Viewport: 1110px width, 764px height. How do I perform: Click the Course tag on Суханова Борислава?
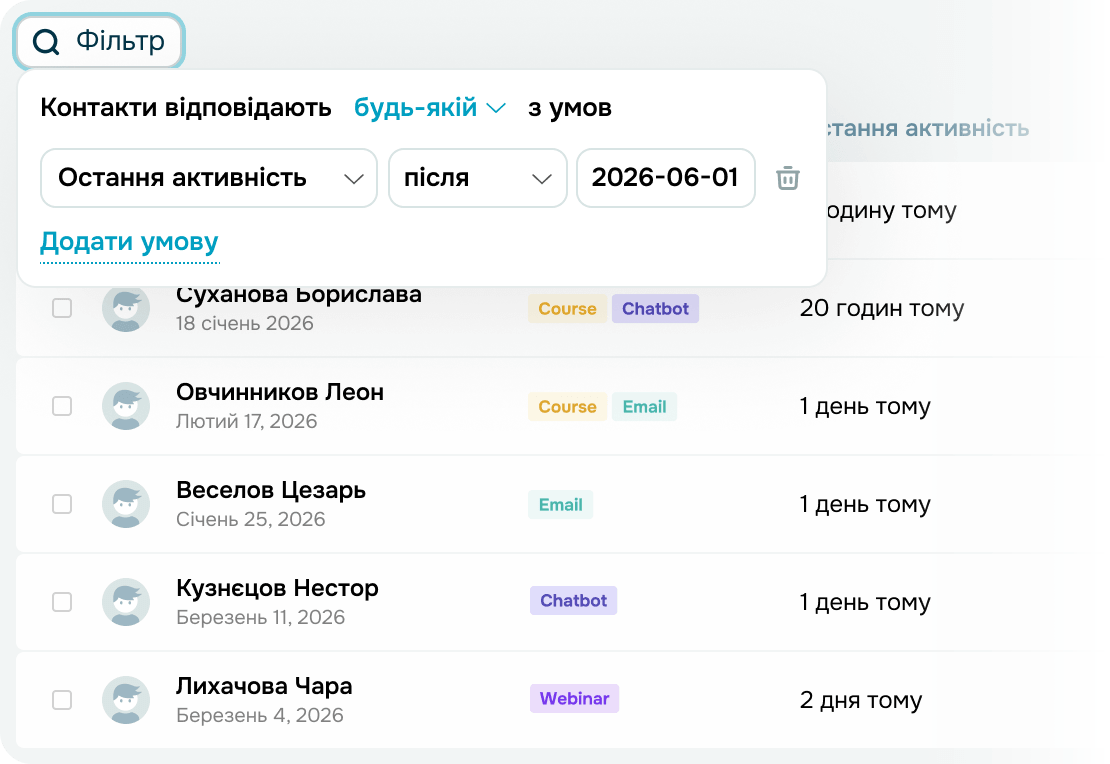[x=567, y=309]
